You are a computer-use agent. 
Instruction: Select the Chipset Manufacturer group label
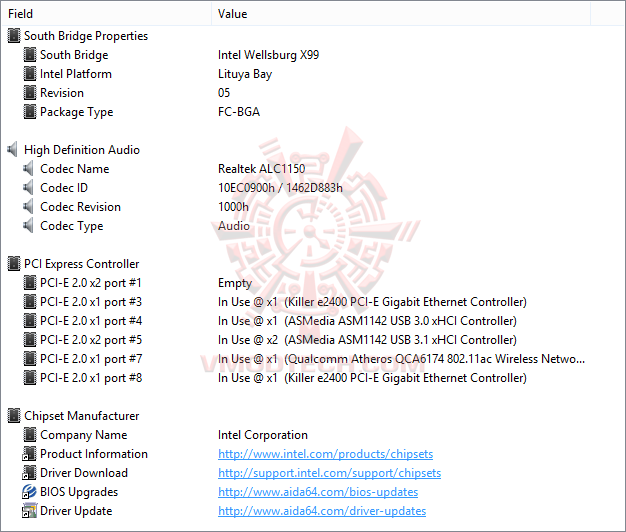(81, 416)
